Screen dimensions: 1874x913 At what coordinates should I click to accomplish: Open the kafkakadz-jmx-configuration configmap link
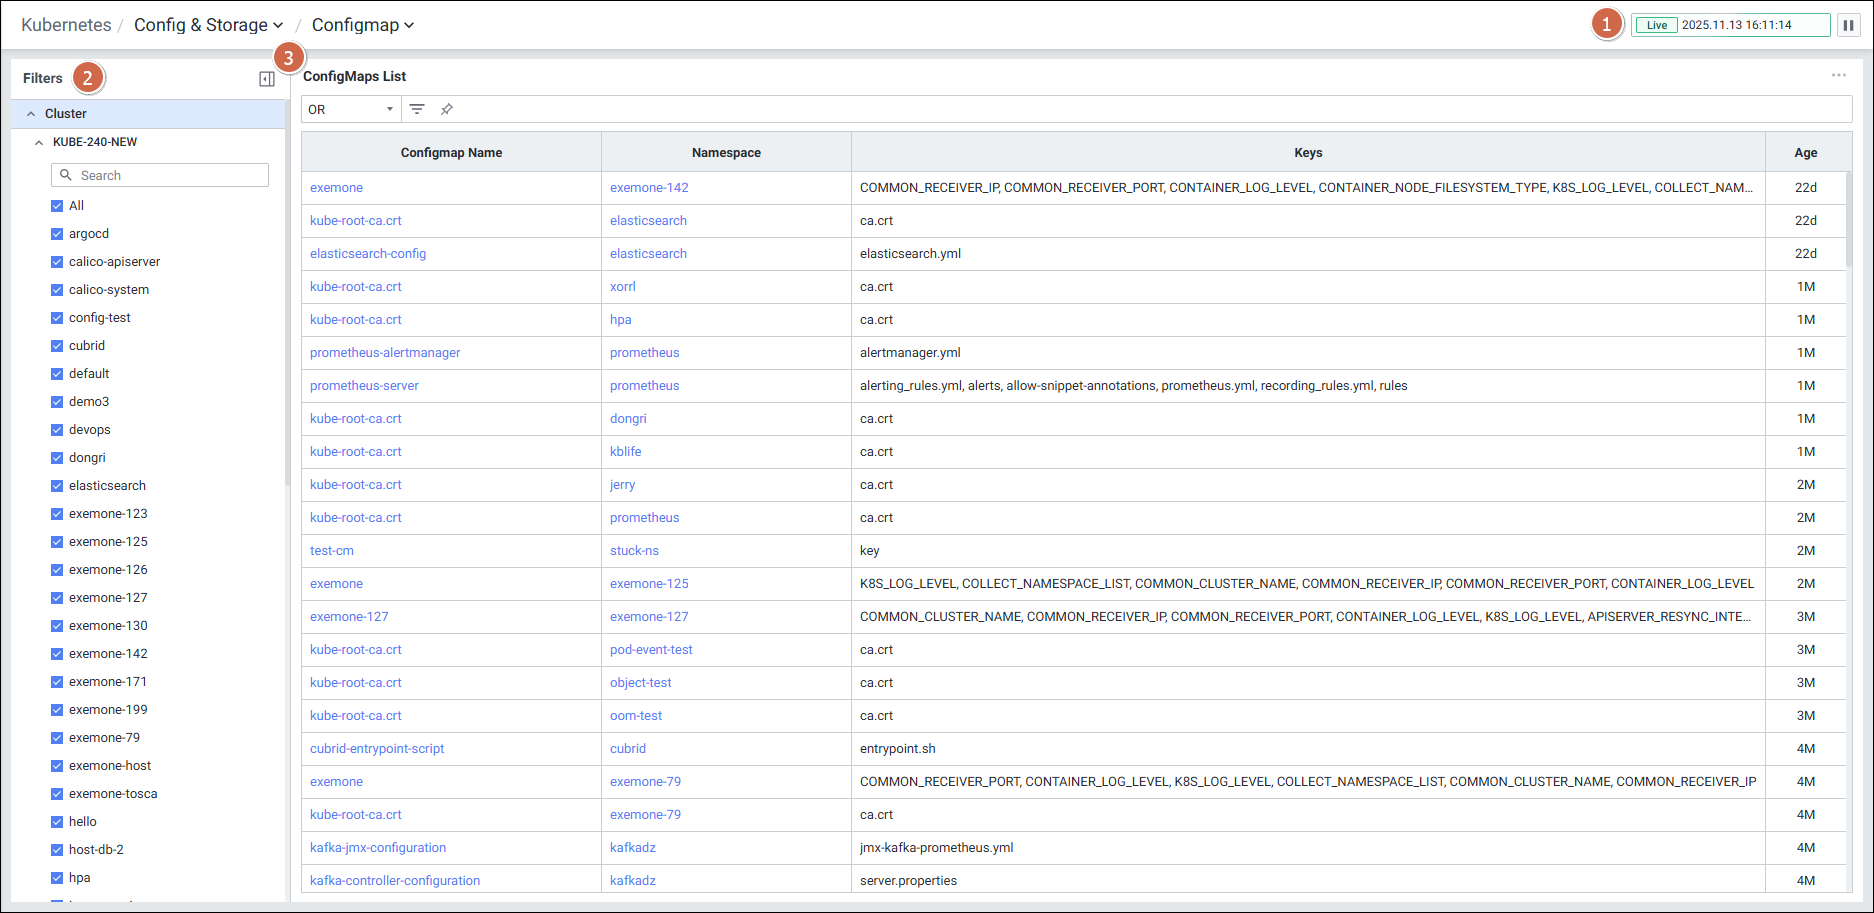coord(378,848)
